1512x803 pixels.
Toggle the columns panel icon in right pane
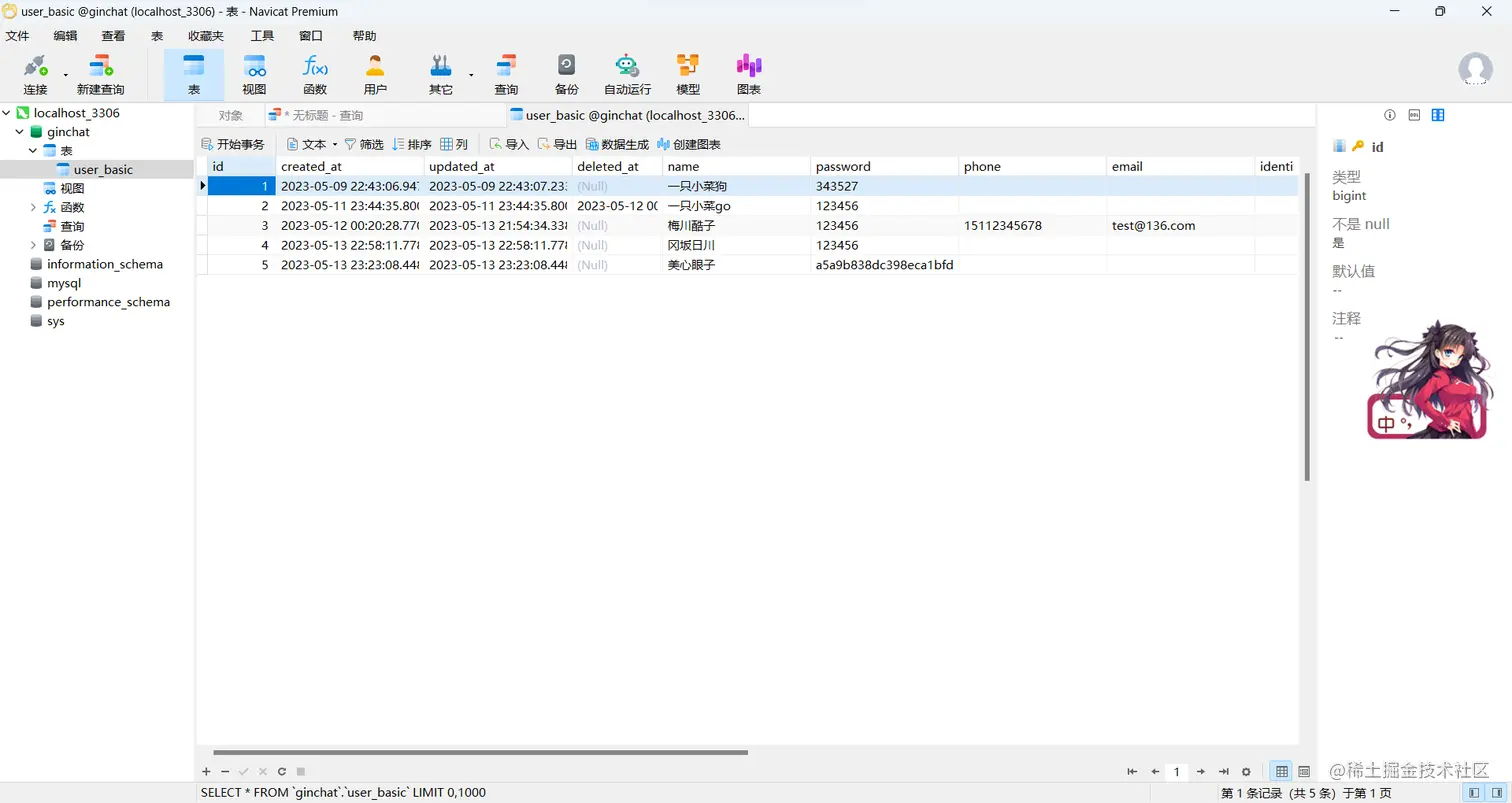pos(1438,115)
